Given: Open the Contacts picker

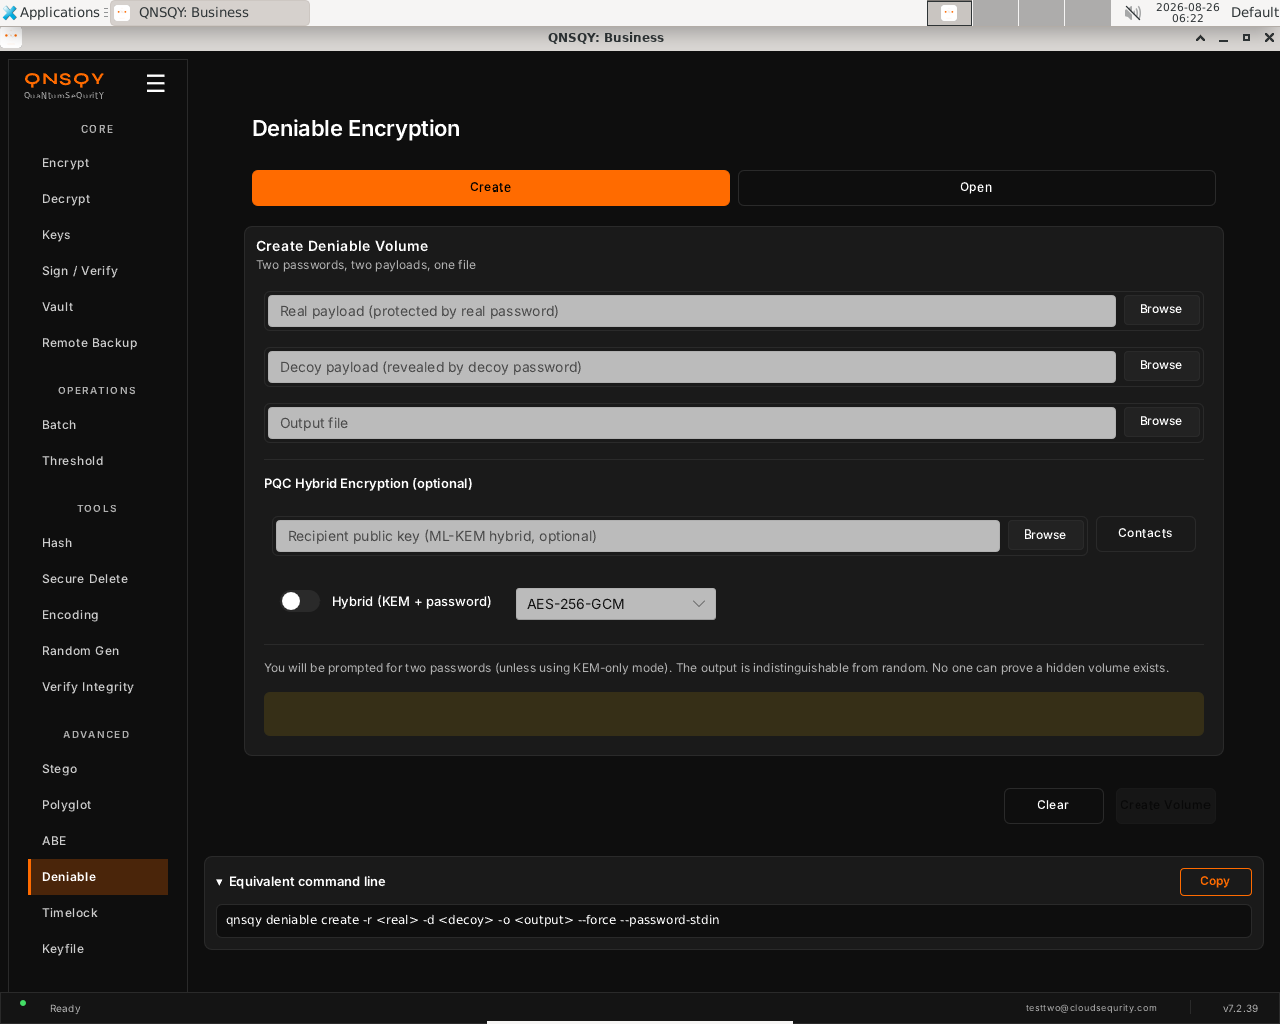Looking at the screenshot, I should click(x=1146, y=534).
